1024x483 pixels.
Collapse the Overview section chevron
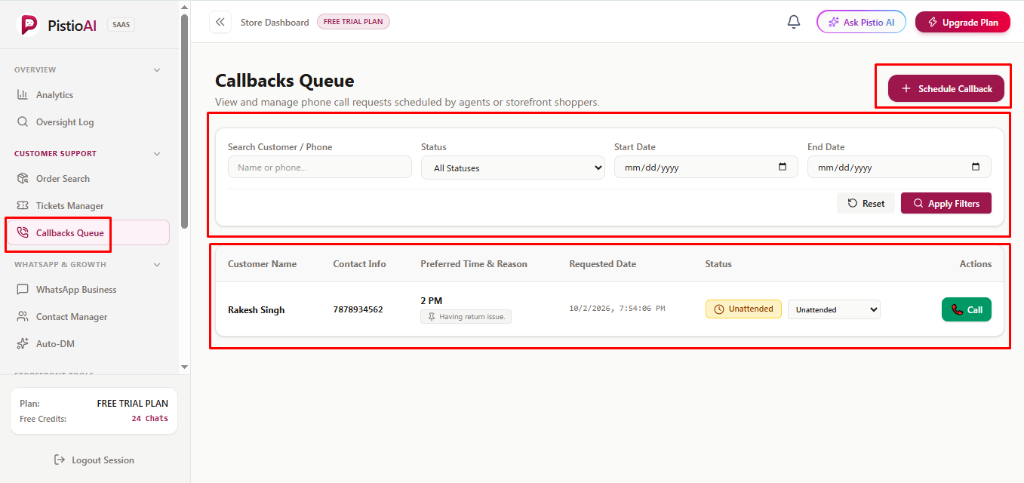156,70
